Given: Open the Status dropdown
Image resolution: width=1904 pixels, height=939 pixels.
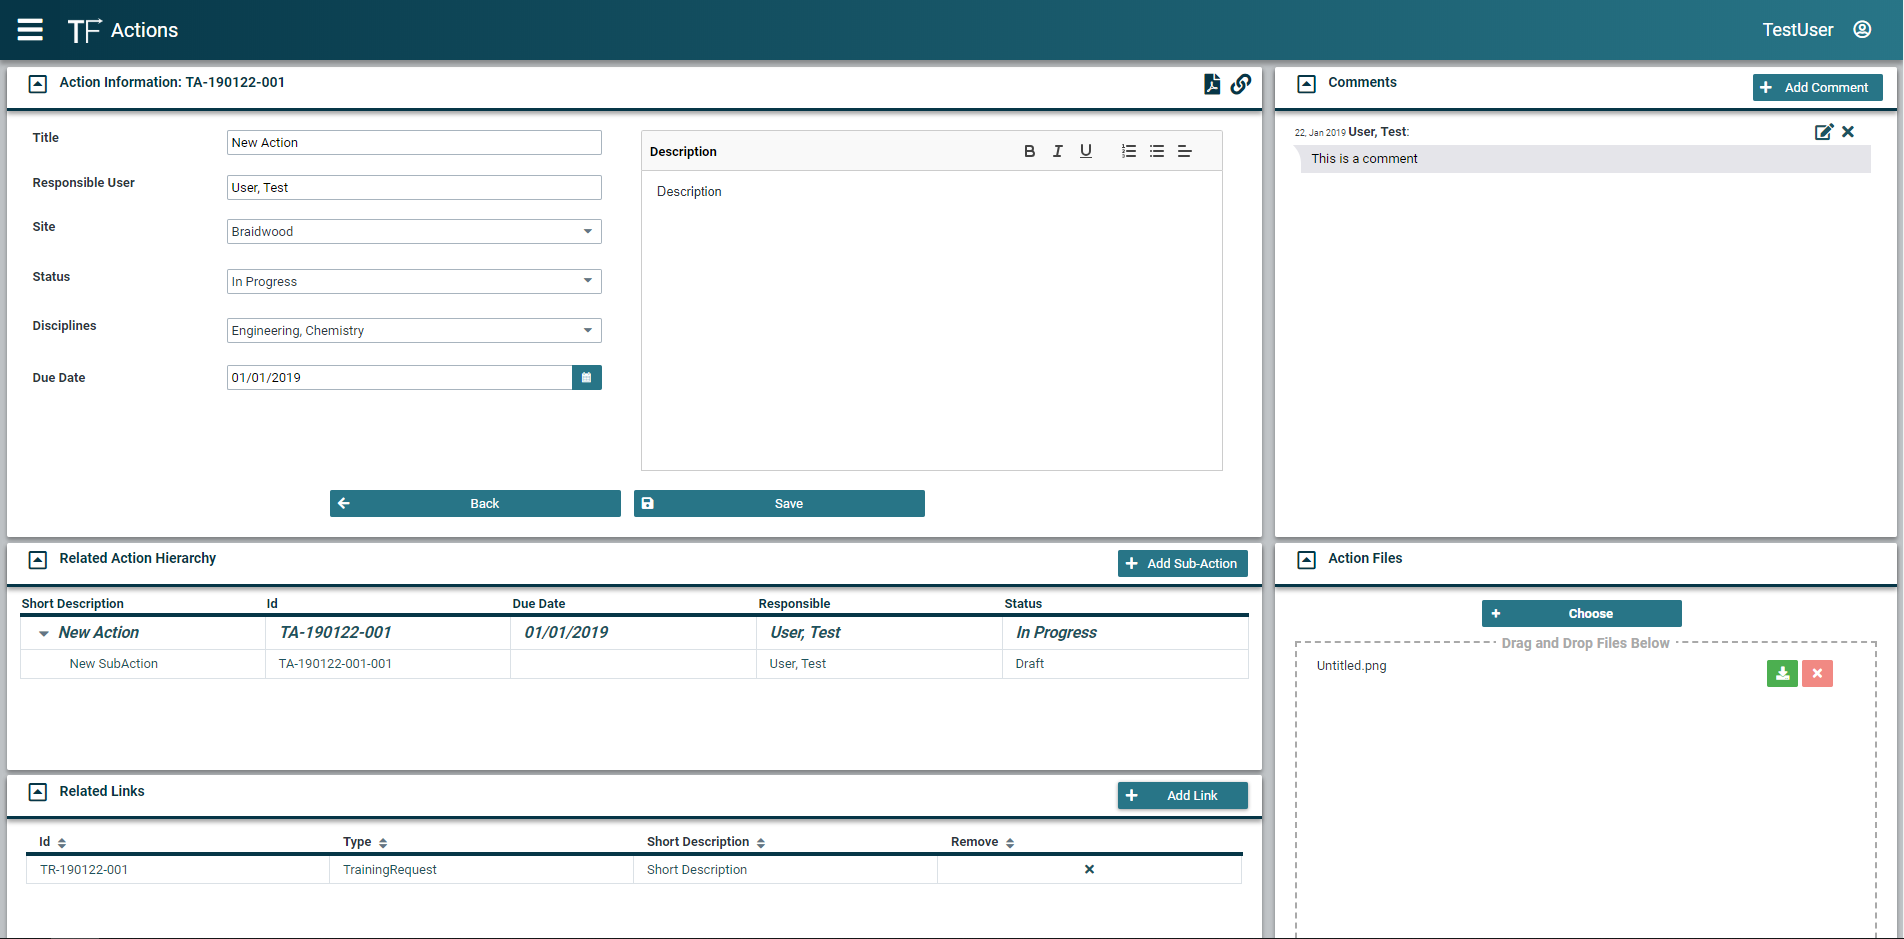Looking at the screenshot, I should 587,281.
